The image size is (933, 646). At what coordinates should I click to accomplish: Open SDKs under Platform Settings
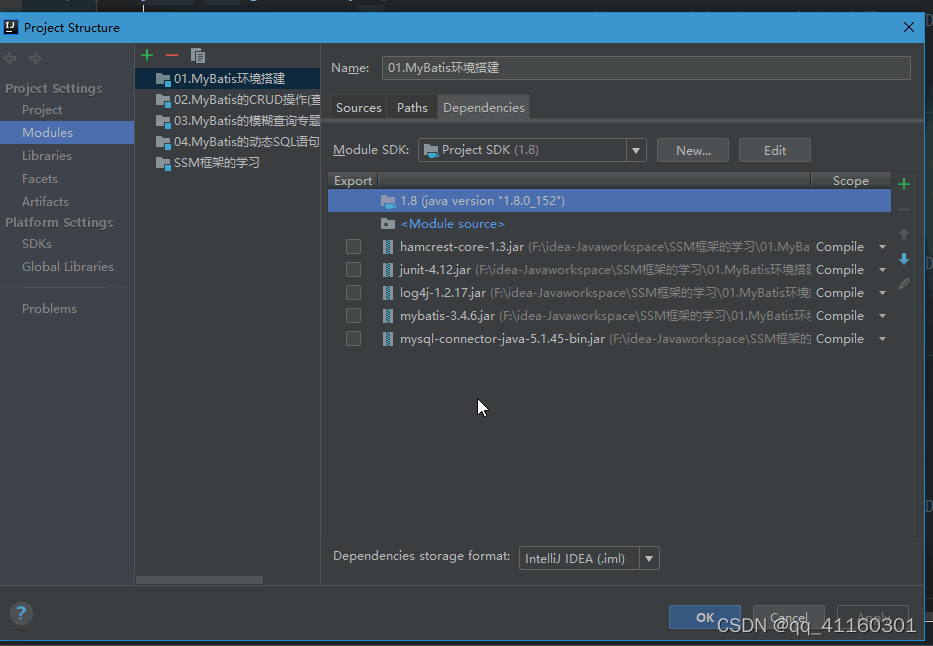pos(36,244)
